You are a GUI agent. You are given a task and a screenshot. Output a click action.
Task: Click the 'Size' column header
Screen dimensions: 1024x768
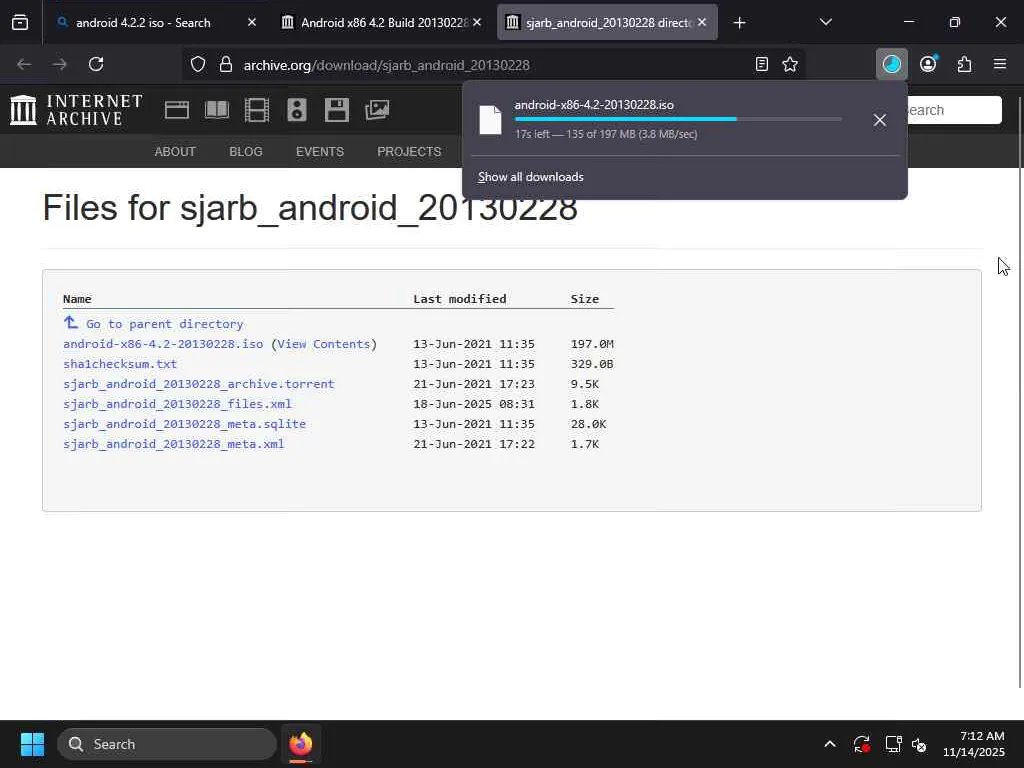[x=584, y=298]
